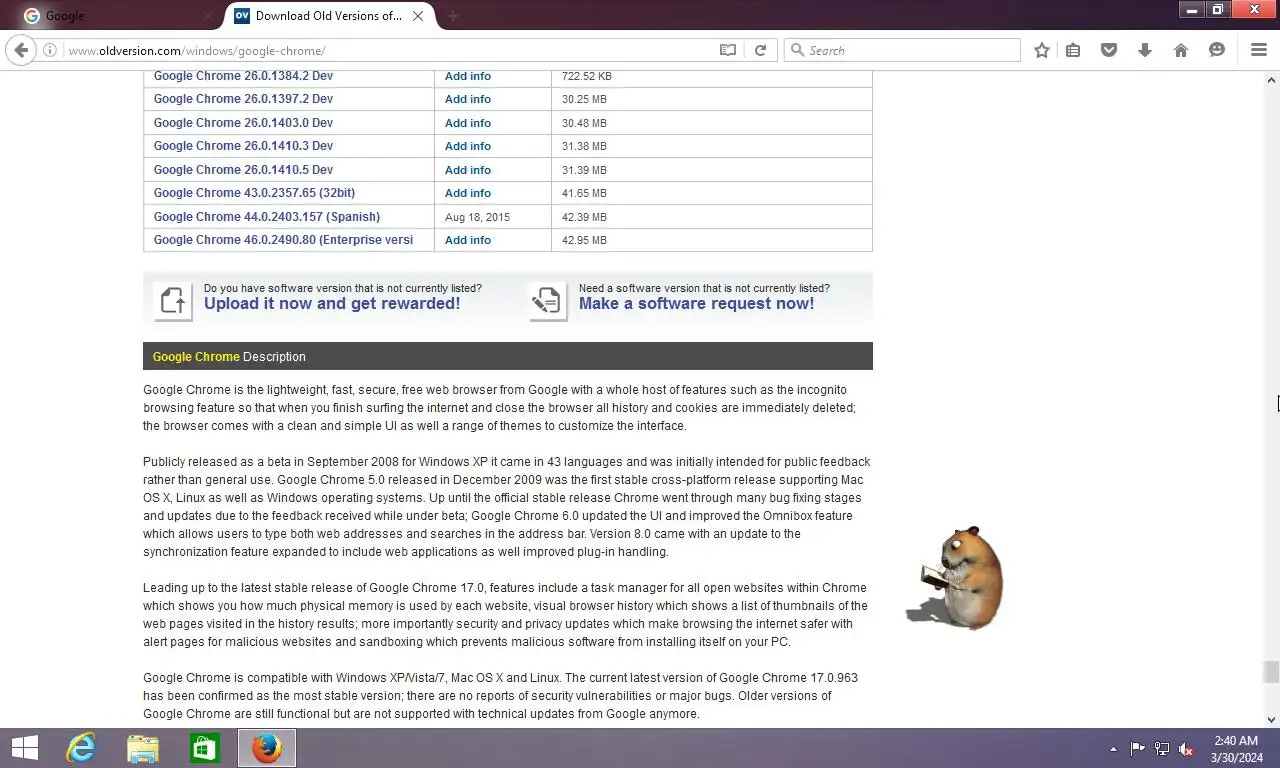Click Add info for Chrome 46.0.2490.80
Screen dimensions: 1280x768
coord(468,240)
